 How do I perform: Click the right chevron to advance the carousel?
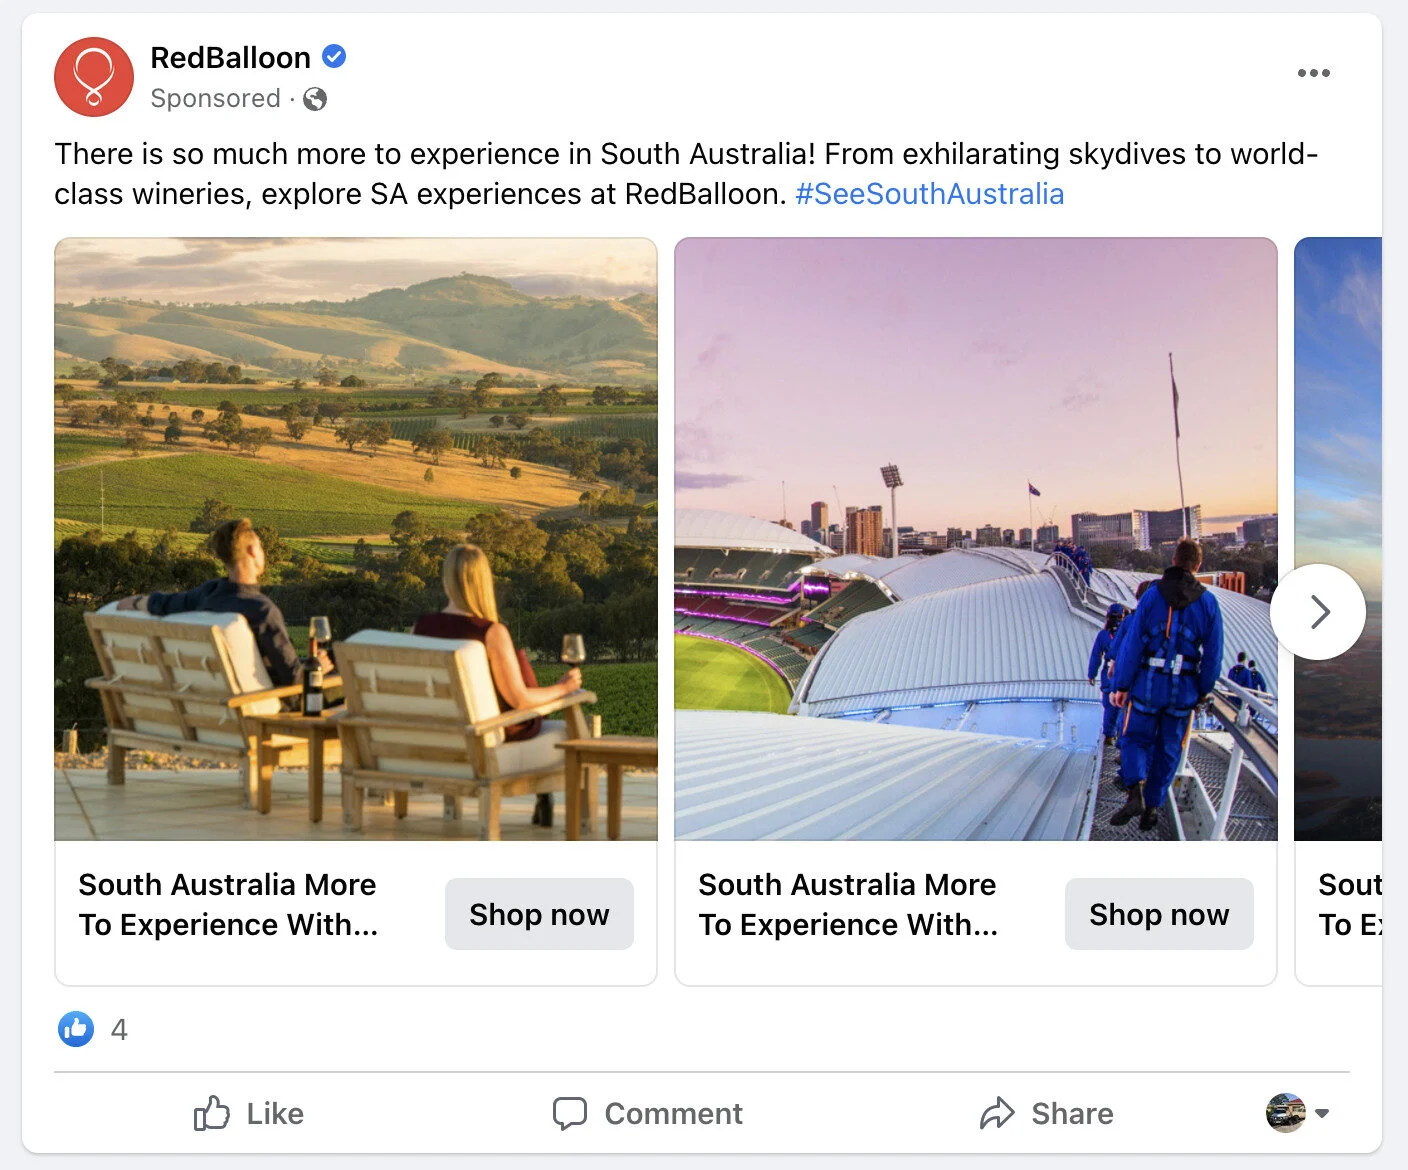[x=1319, y=611]
